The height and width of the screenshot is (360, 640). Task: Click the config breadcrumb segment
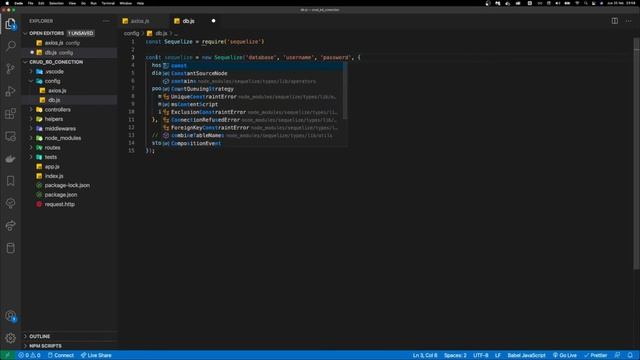pyautogui.click(x=131, y=33)
